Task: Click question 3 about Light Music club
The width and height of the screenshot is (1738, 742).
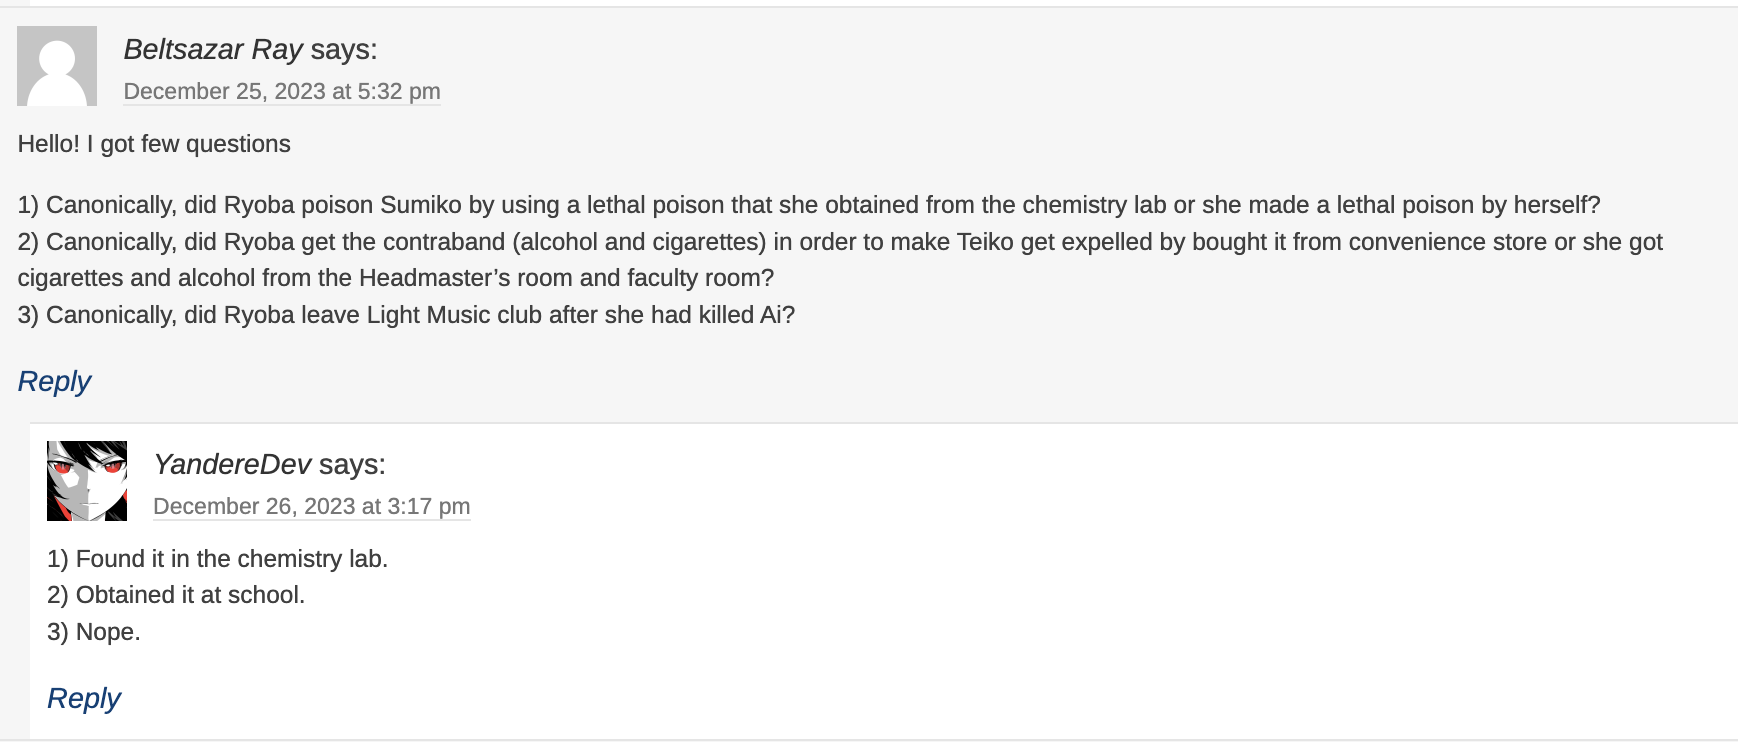Action: pos(406,315)
